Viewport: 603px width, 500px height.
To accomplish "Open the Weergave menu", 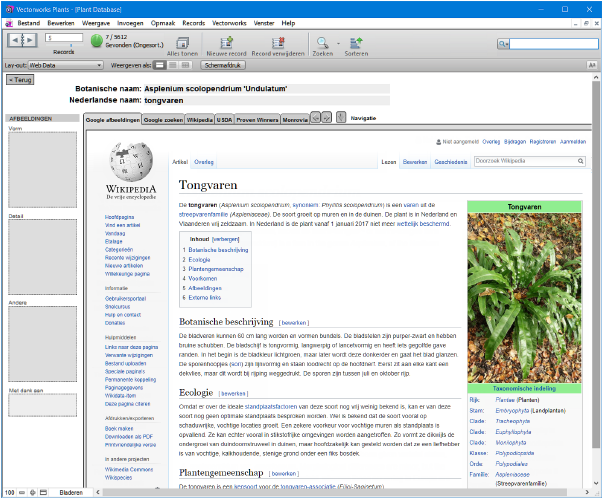I will [96, 23].
